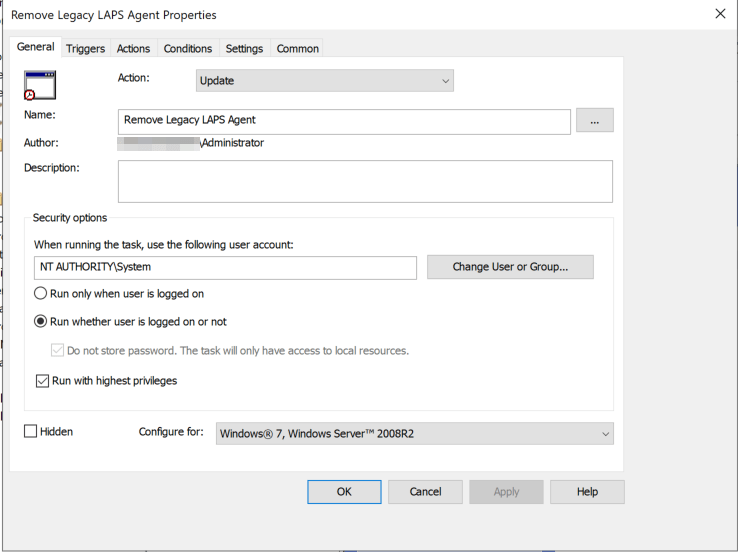Click the NT AUTHORITY\System user account field
This screenshot has width=738, height=552.
[225, 267]
